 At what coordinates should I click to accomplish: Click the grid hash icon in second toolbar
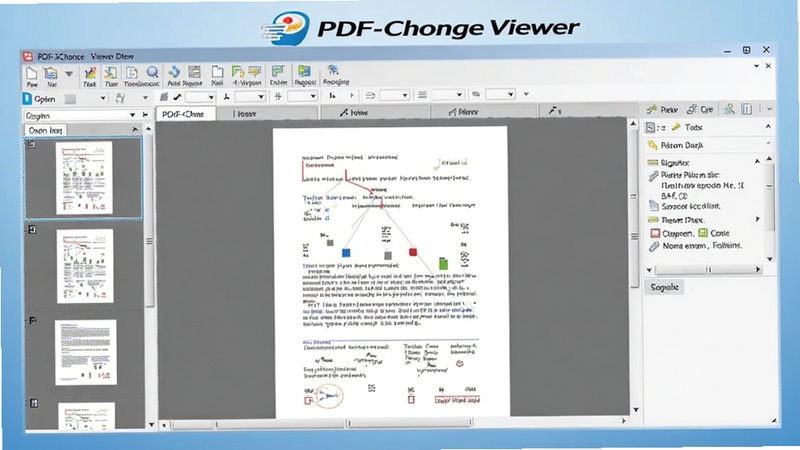click(x=278, y=96)
